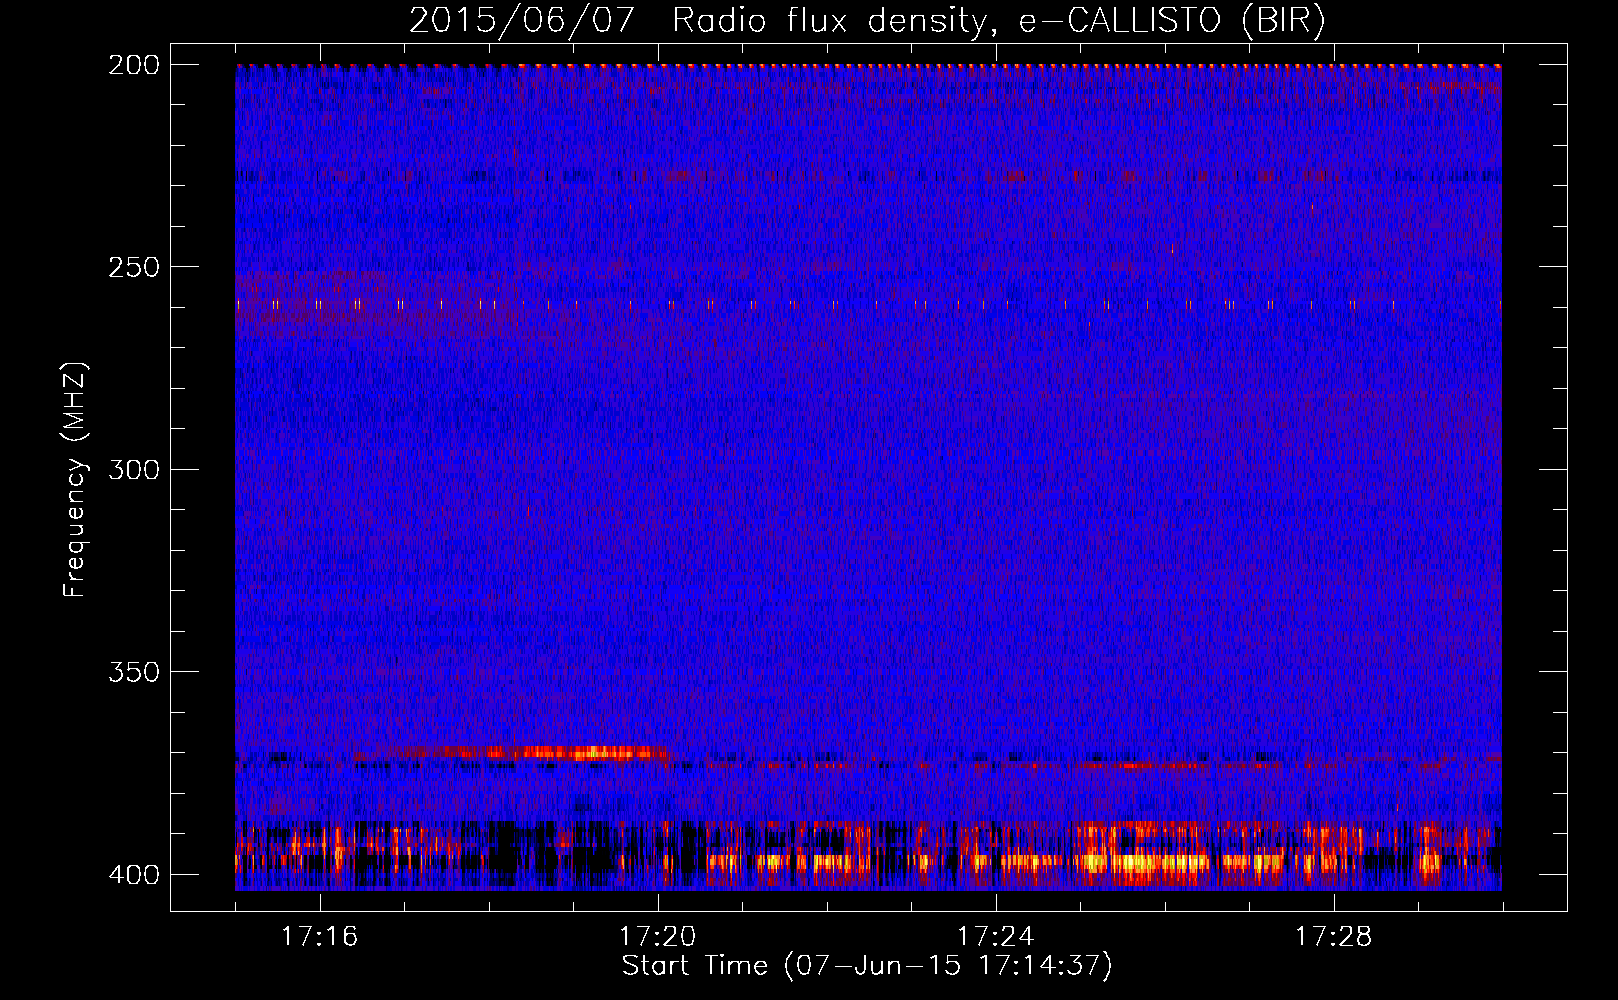
Task: Click the '17:20' time tick label
Action: [658, 937]
